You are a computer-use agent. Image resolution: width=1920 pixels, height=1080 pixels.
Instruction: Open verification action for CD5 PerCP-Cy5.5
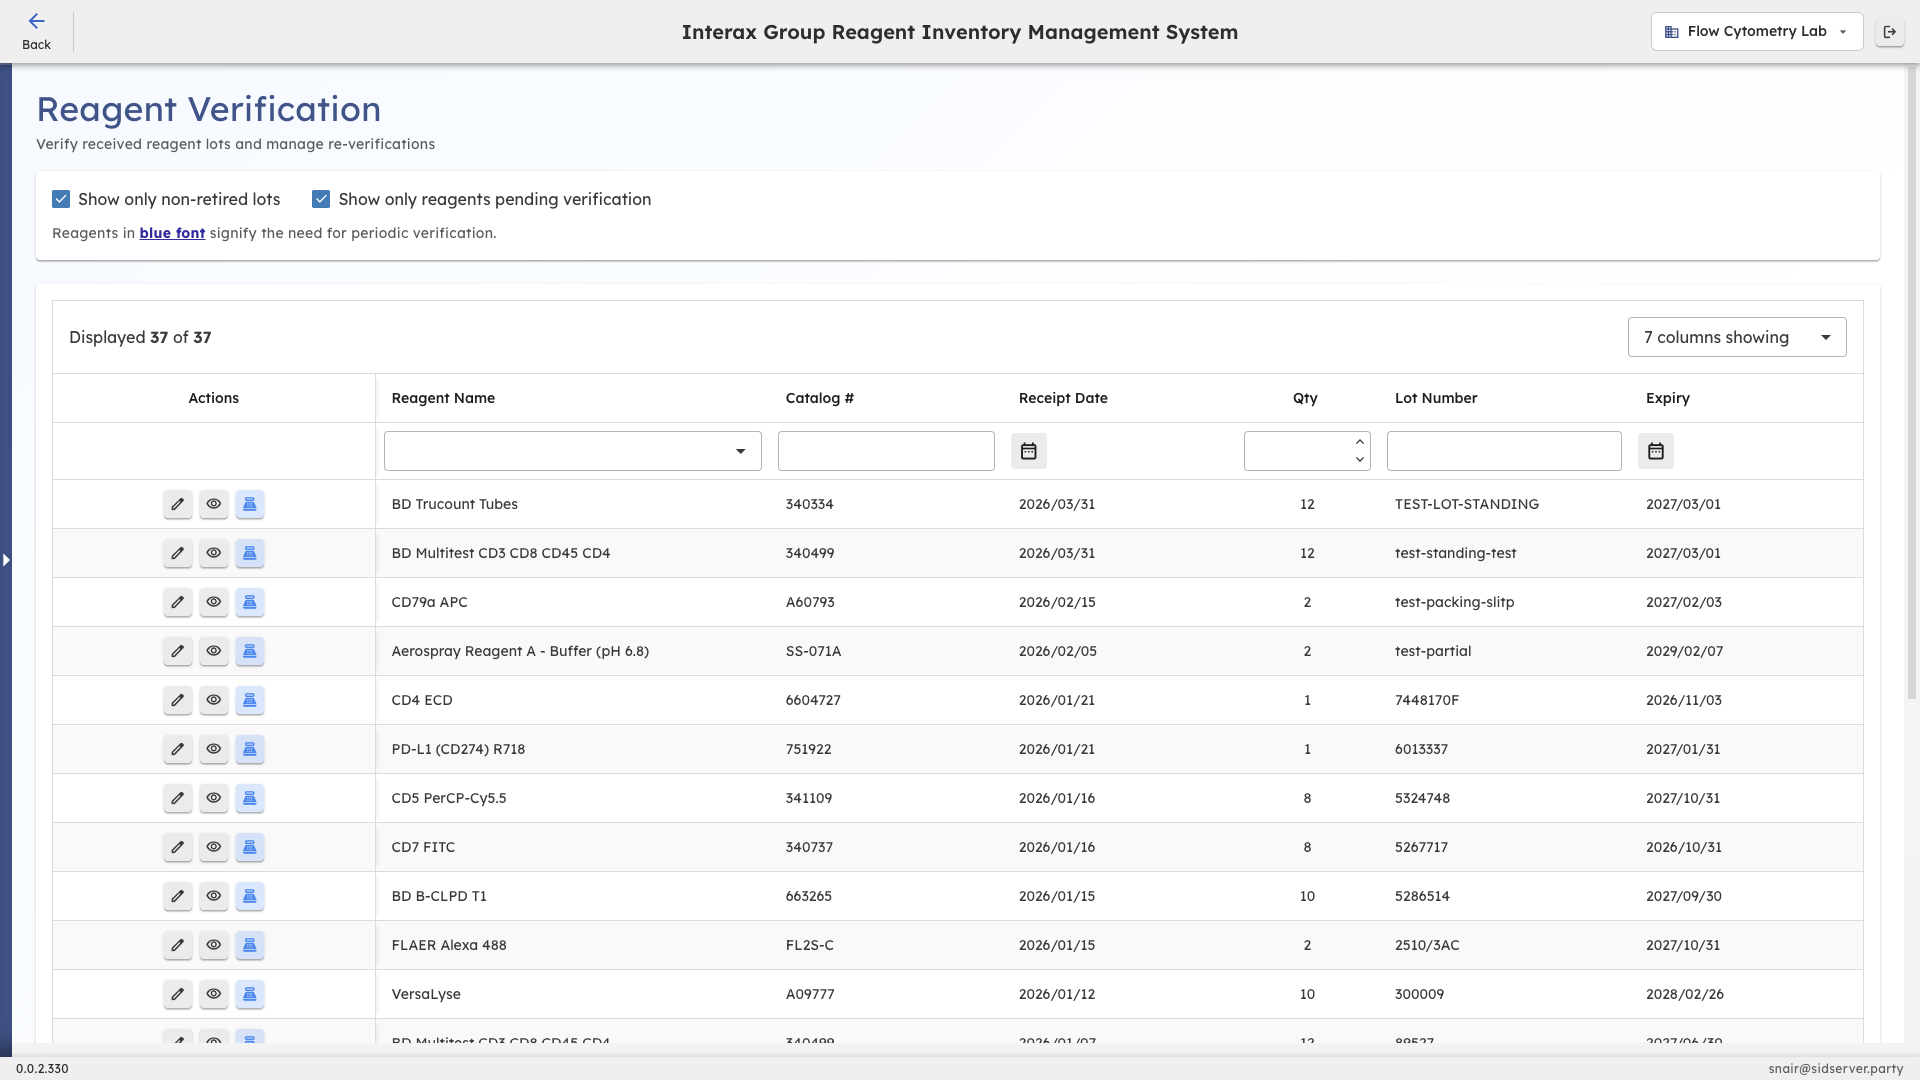click(x=249, y=798)
